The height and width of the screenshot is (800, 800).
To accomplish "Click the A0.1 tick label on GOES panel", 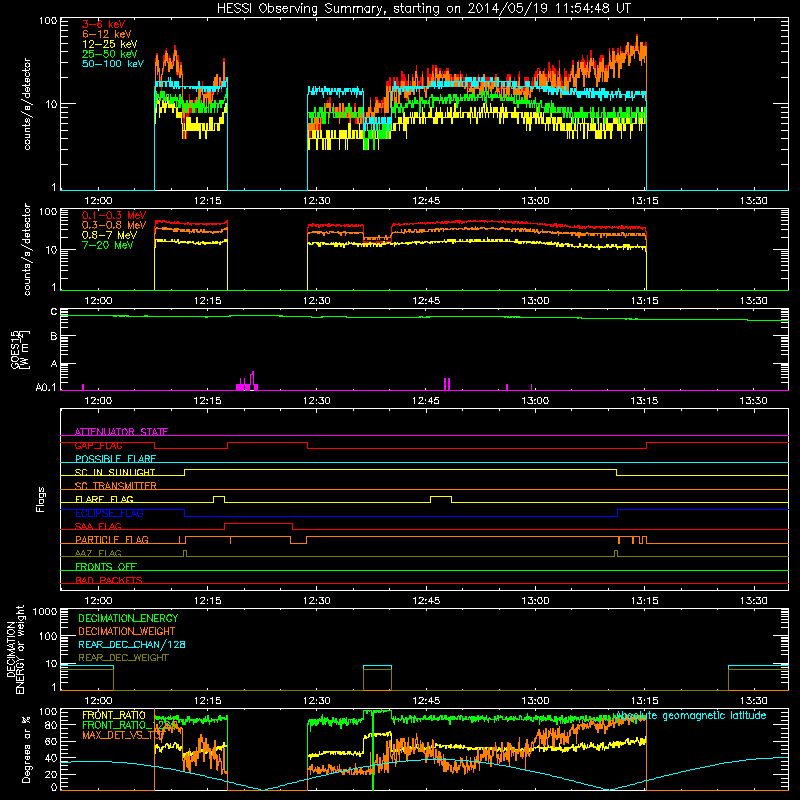I will pyautogui.click(x=46, y=387).
